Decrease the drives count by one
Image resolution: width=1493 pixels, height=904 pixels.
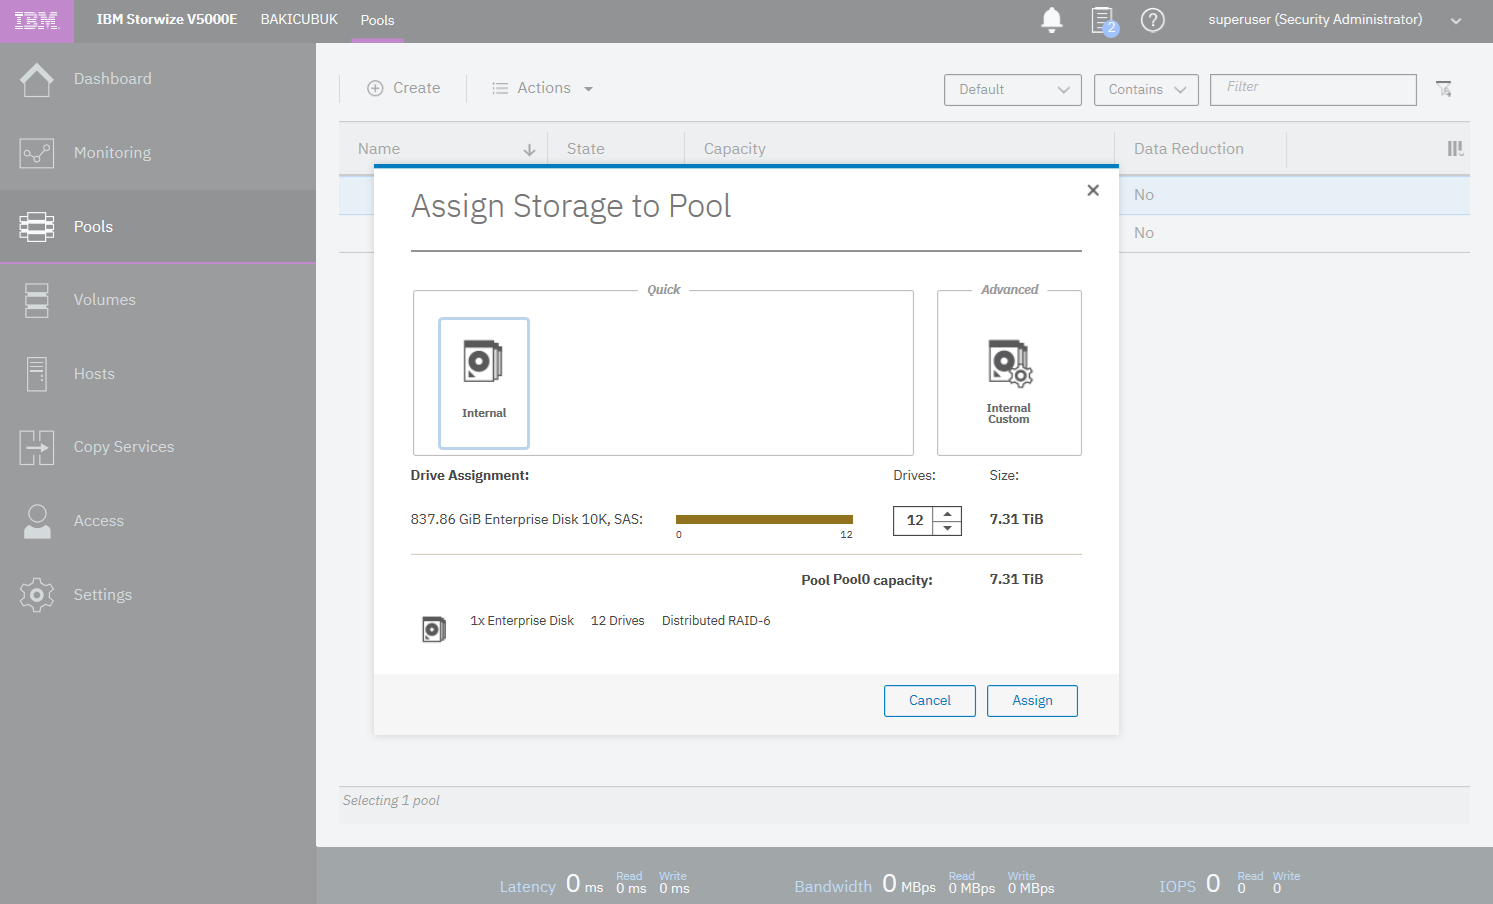click(x=947, y=528)
